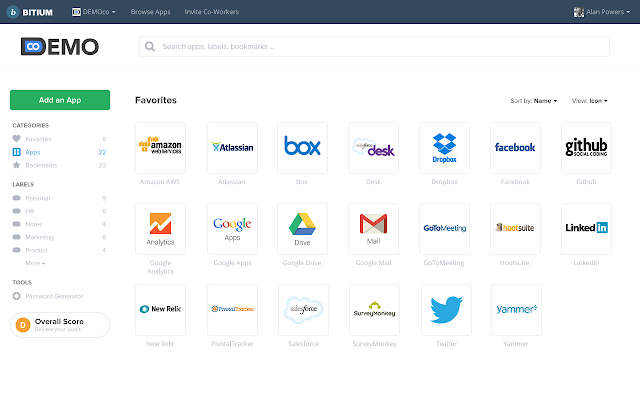
Task: Launch the Desk app tile
Action: point(373,148)
